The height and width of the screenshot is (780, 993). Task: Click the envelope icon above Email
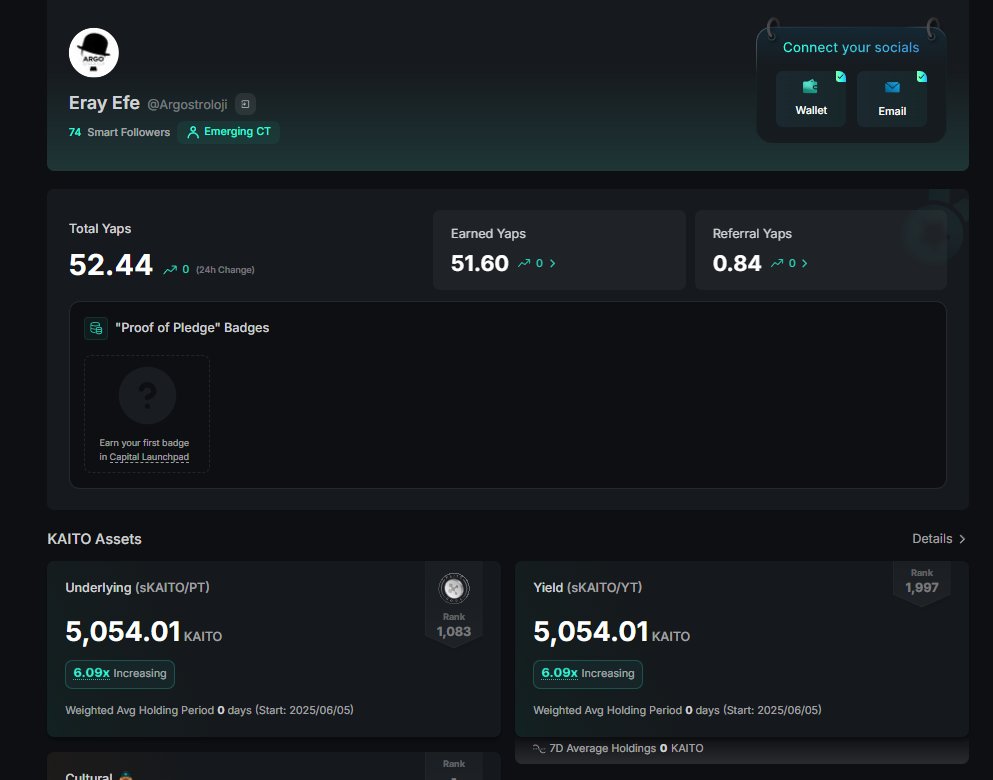892,87
